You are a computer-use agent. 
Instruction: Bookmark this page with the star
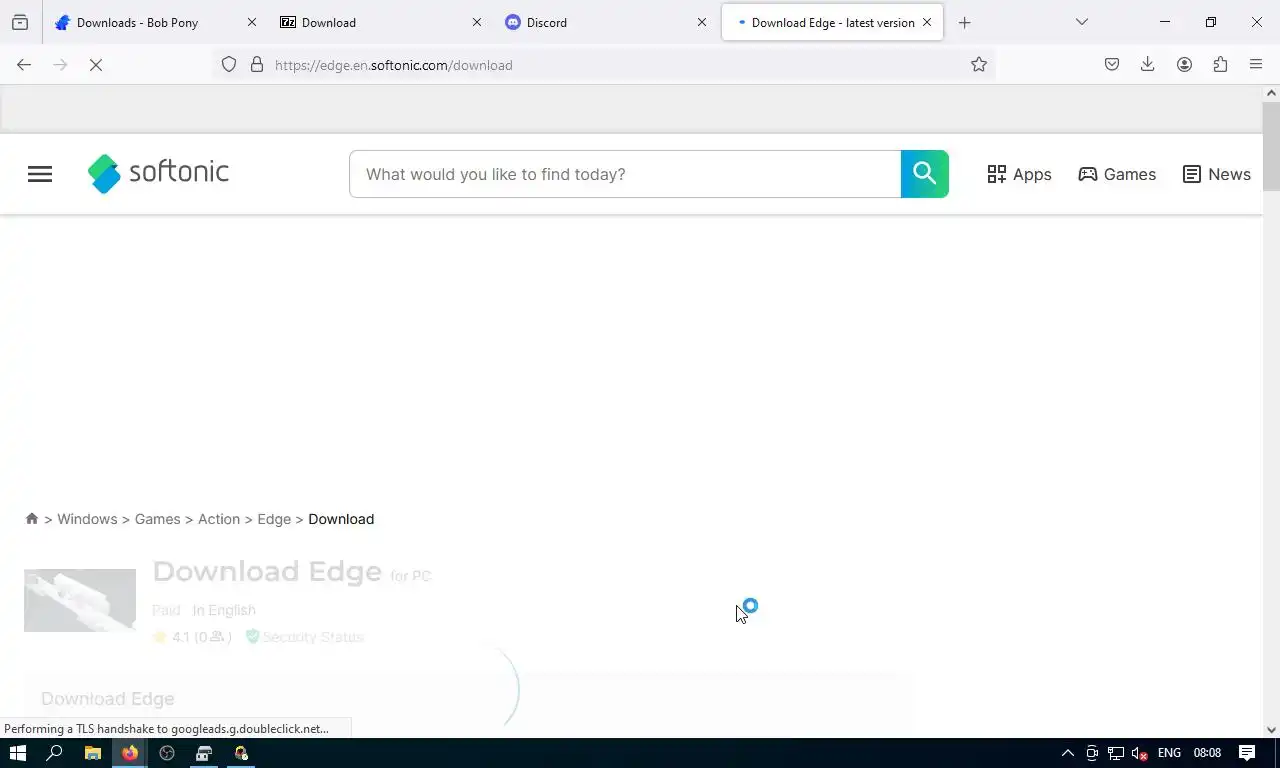tap(979, 64)
